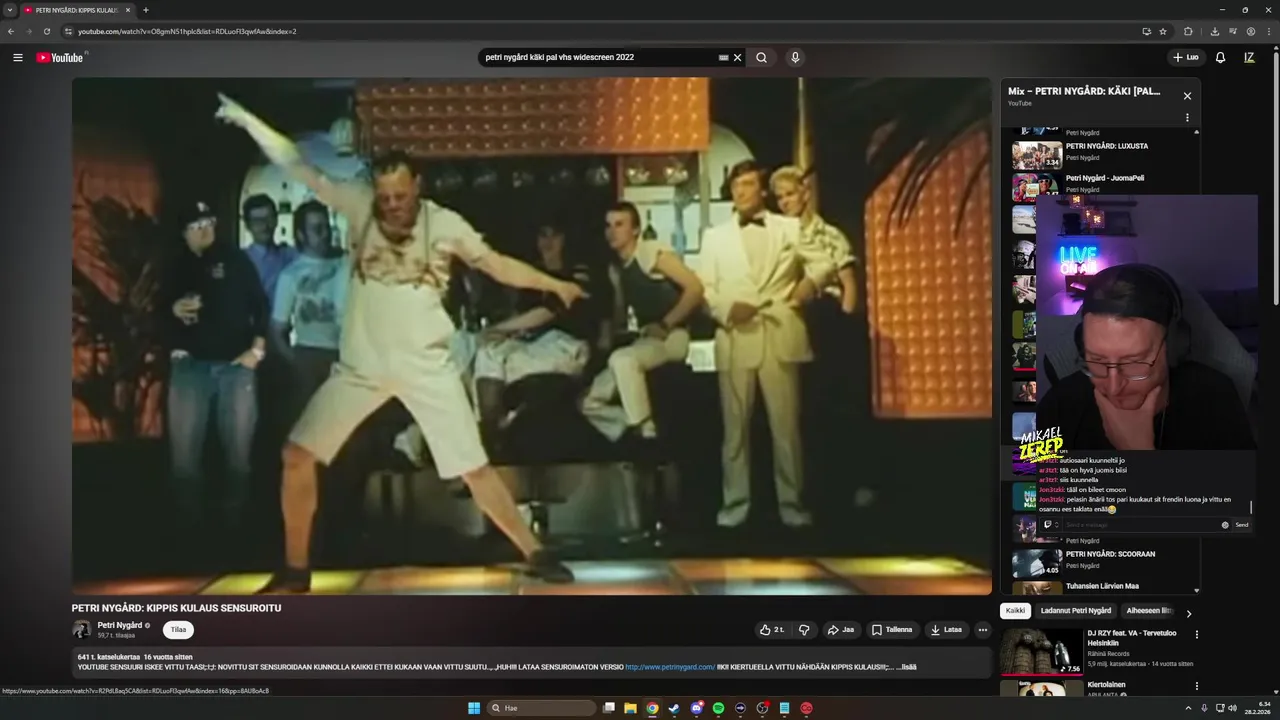Dislike the video with thumbs-down button
Viewport: 1280px width, 720px height.
[x=804, y=630]
